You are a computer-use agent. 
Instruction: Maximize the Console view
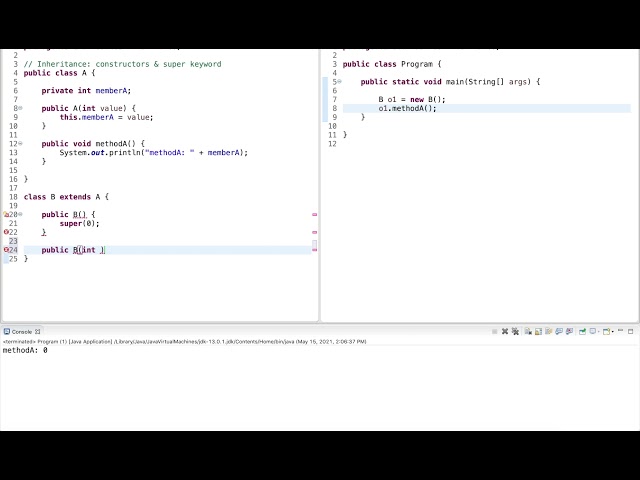pyautogui.click(x=631, y=331)
